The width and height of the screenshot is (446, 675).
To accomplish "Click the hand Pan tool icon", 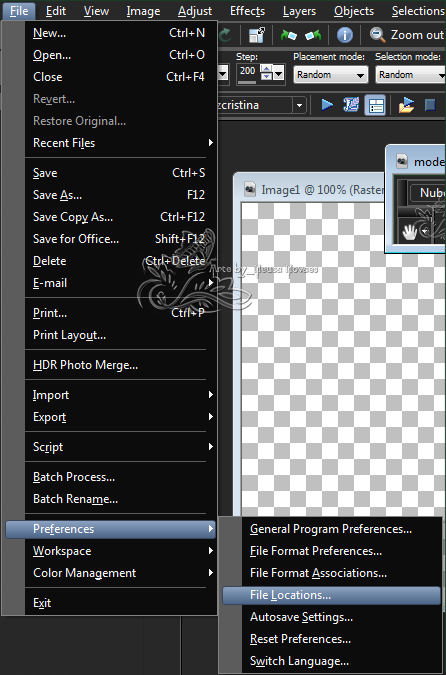I will coord(407,232).
